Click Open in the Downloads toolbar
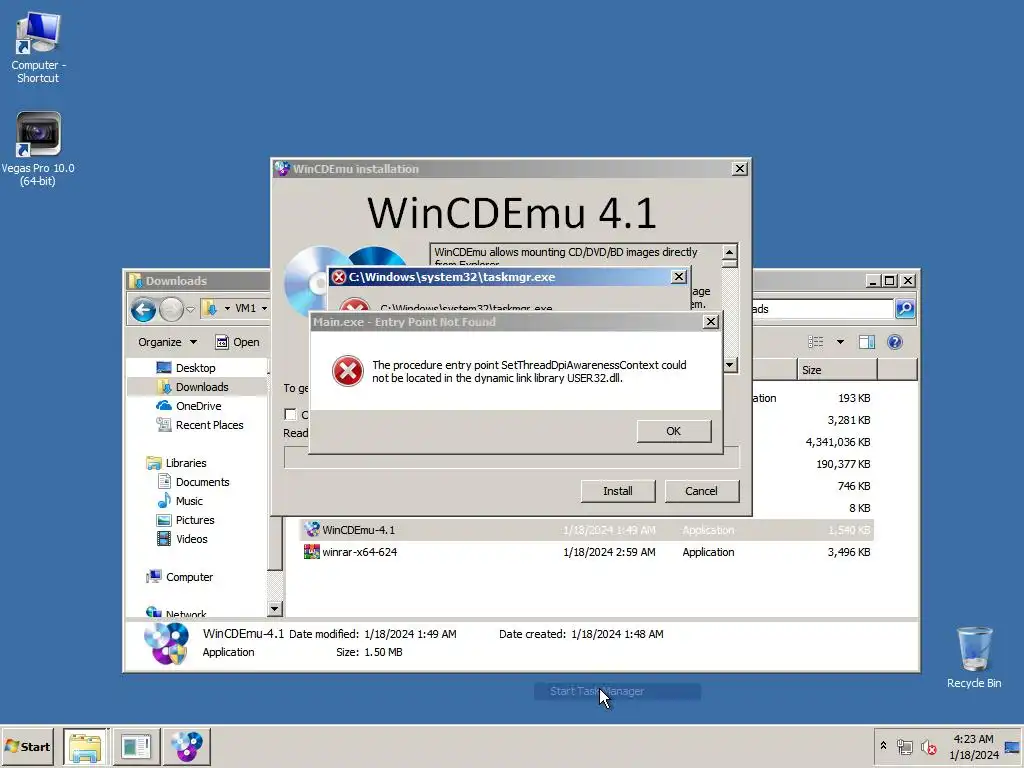Image resolution: width=1024 pixels, height=768 pixels. coord(238,342)
